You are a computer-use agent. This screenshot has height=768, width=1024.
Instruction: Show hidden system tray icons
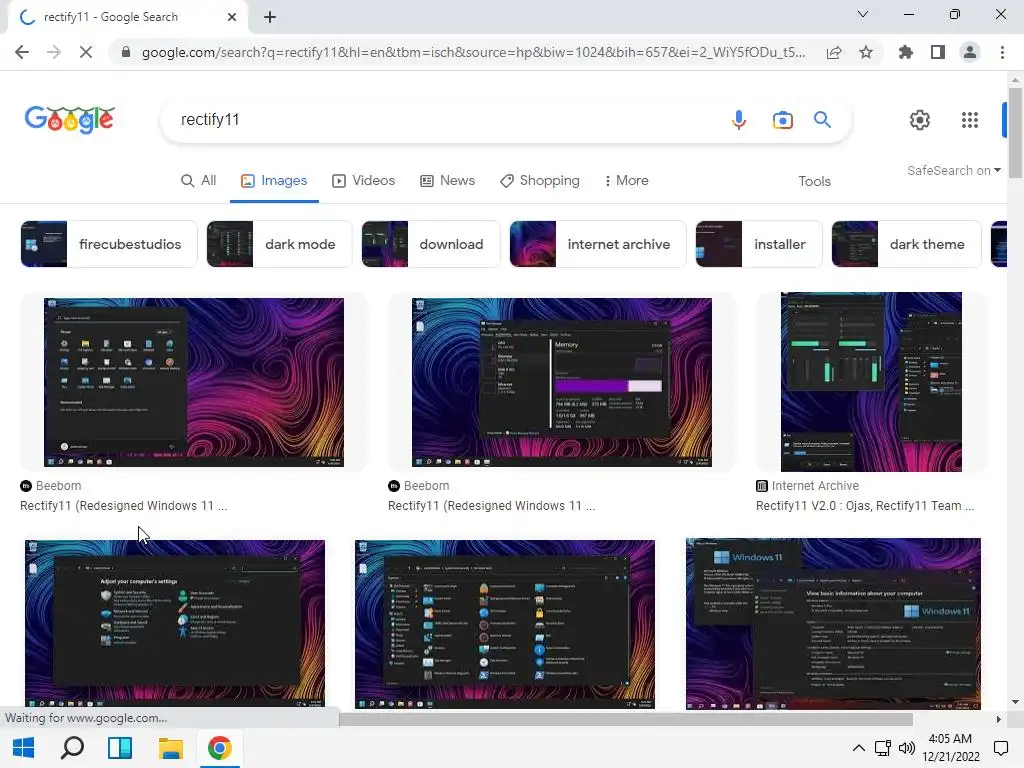859,748
